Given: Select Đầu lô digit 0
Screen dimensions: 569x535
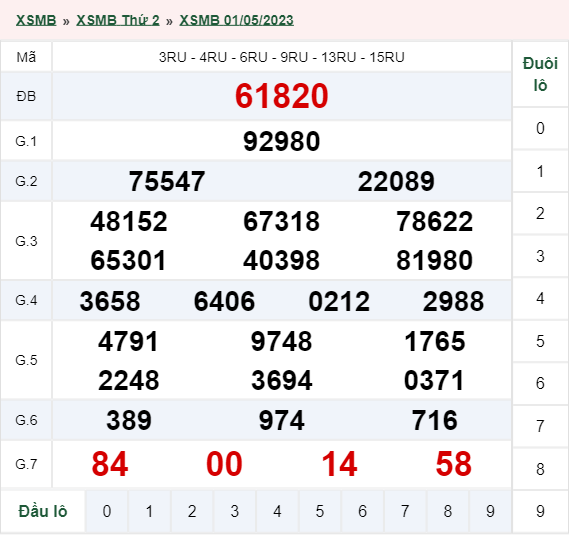Looking at the screenshot, I should click(x=107, y=511).
